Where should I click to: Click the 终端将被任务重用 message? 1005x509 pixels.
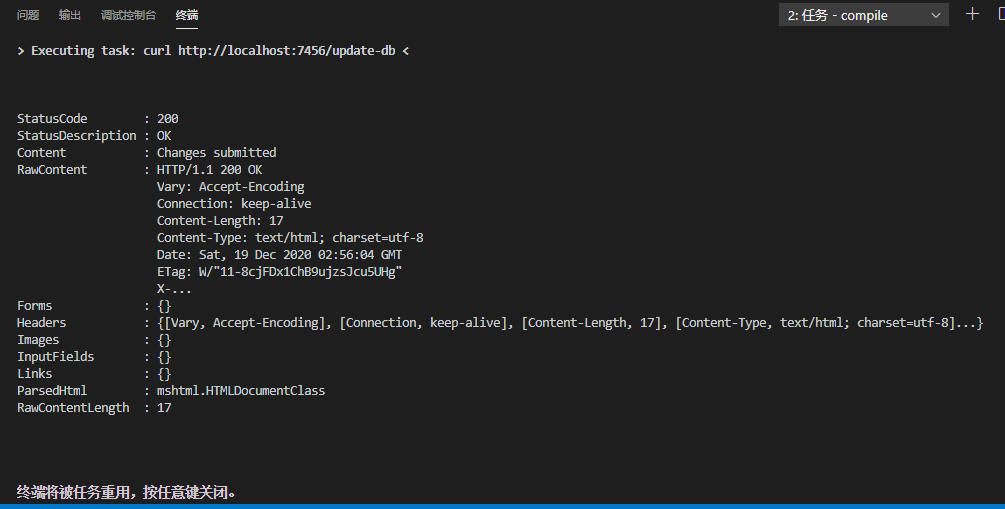coord(127,492)
